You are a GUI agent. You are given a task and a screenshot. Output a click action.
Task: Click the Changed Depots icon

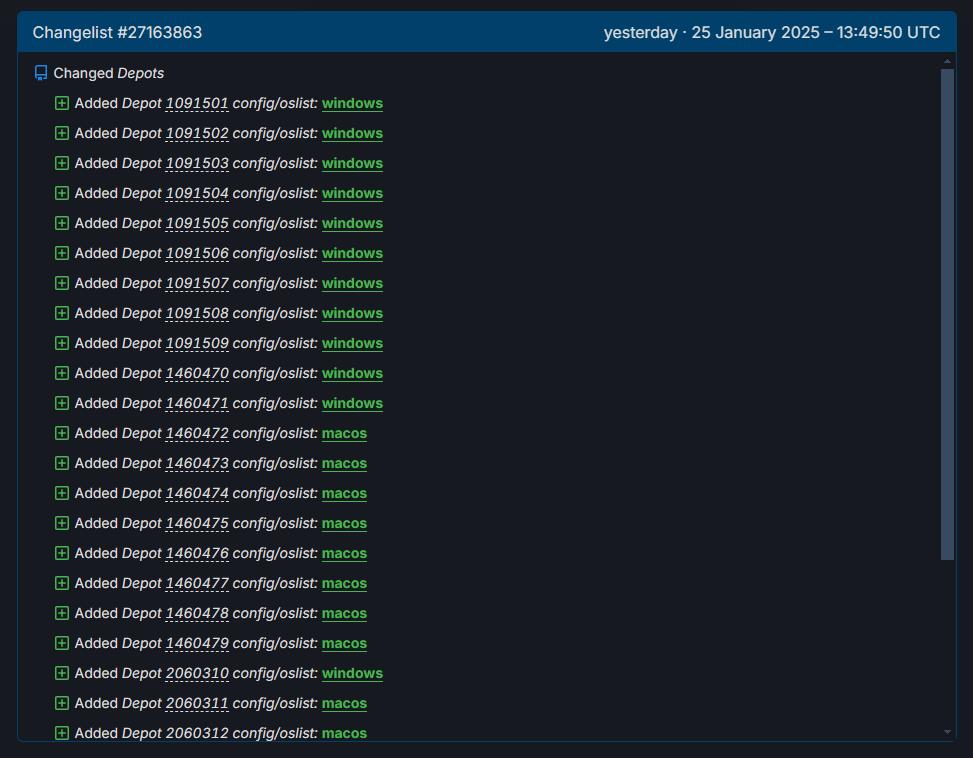41,73
